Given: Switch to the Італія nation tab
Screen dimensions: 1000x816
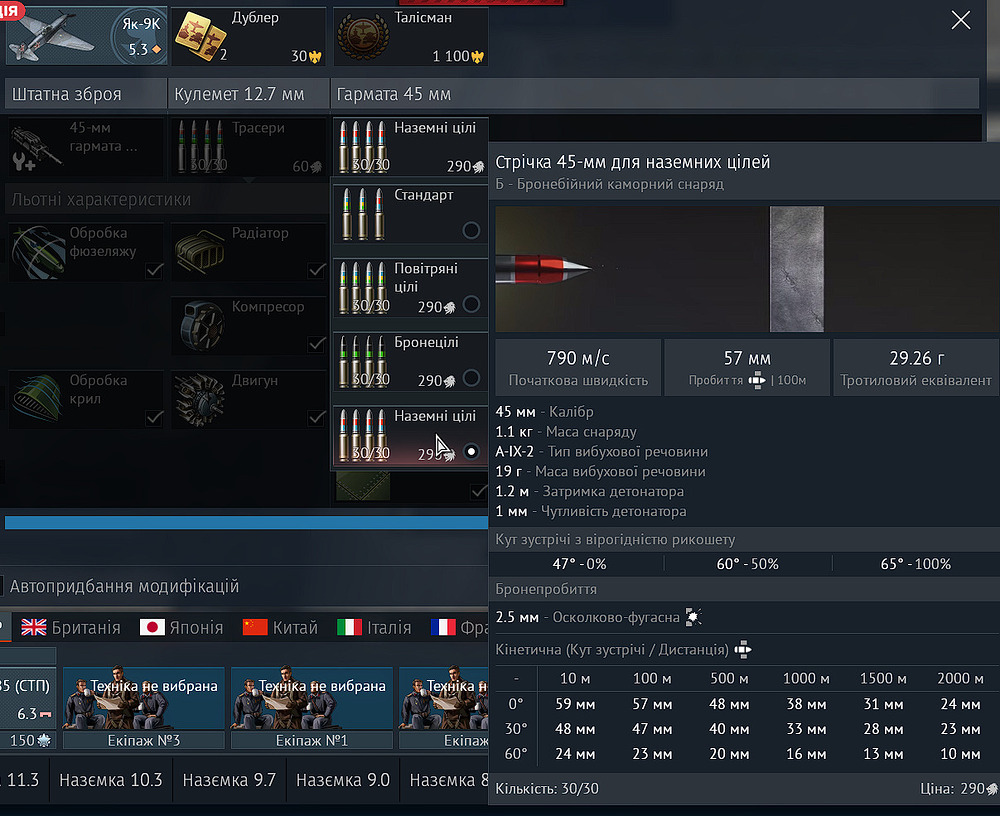Looking at the screenshot, I should tap(374, 628).
